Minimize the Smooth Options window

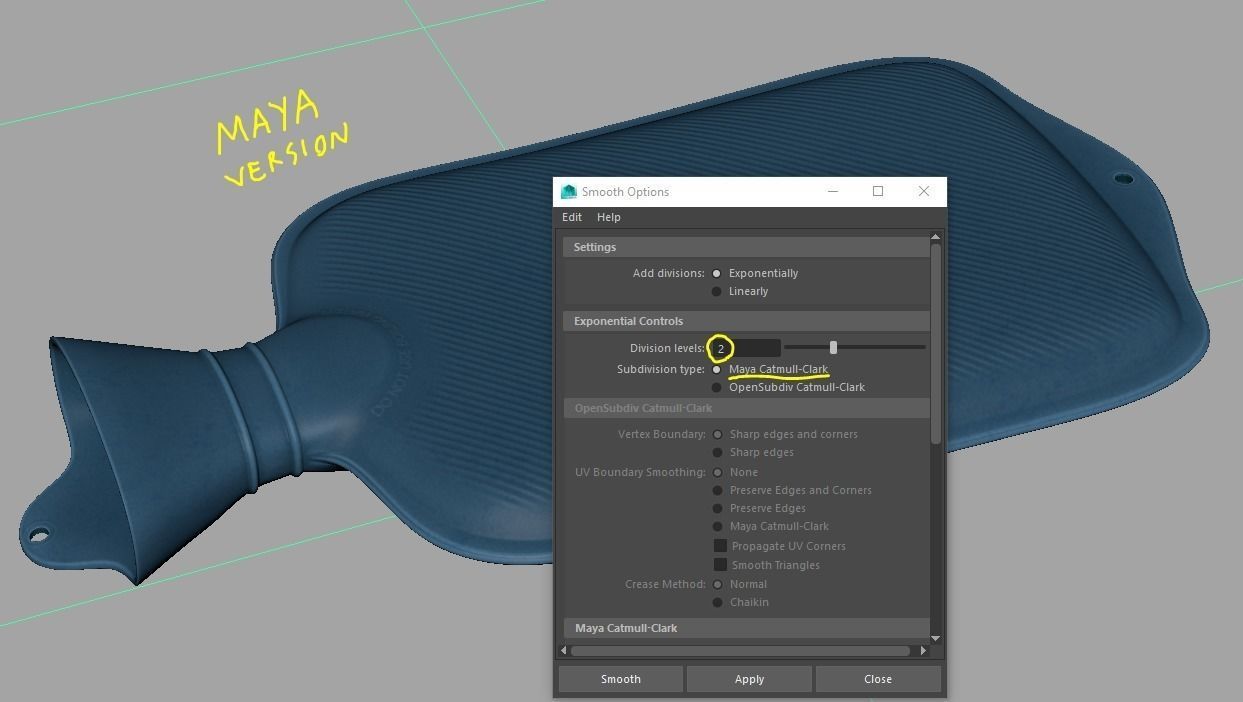pyautogui.click(x=833, y=191)
